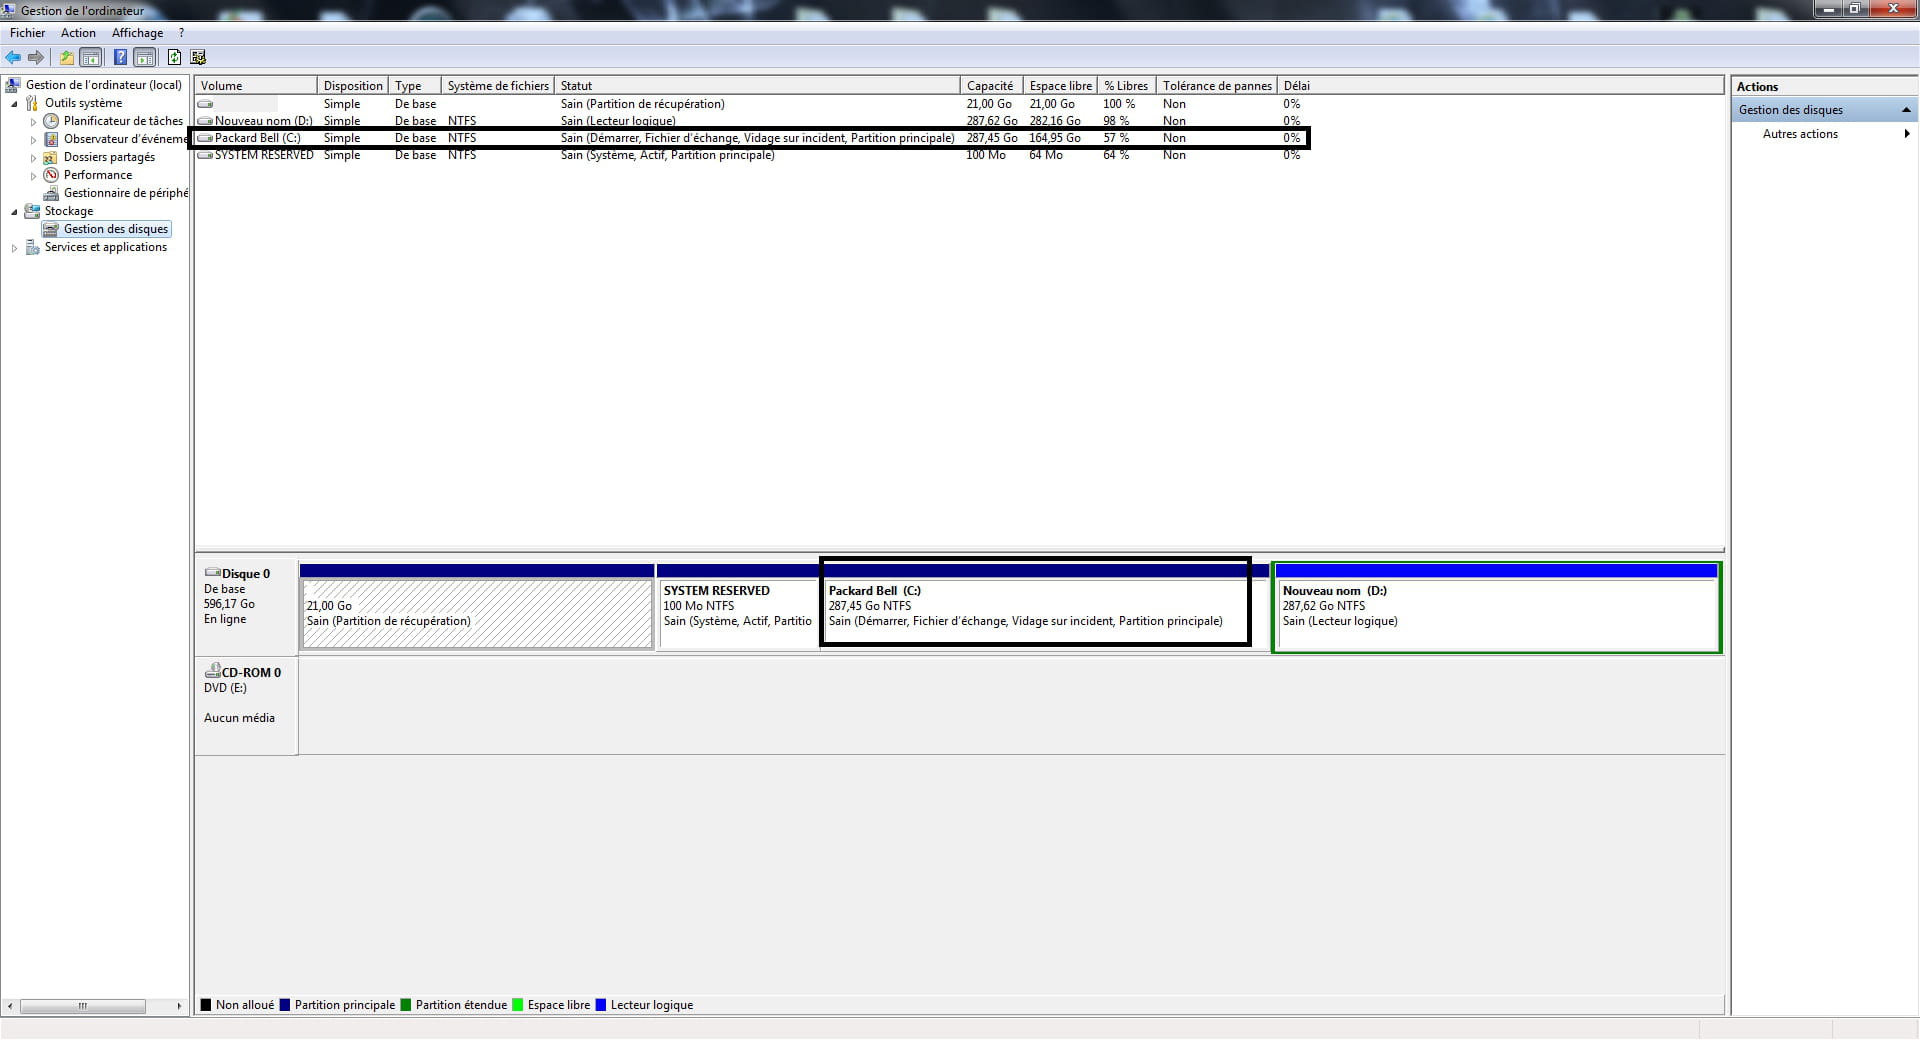1920x1040 pixels.
Task: Expand the Services et applications node
Action: [14, 248]
